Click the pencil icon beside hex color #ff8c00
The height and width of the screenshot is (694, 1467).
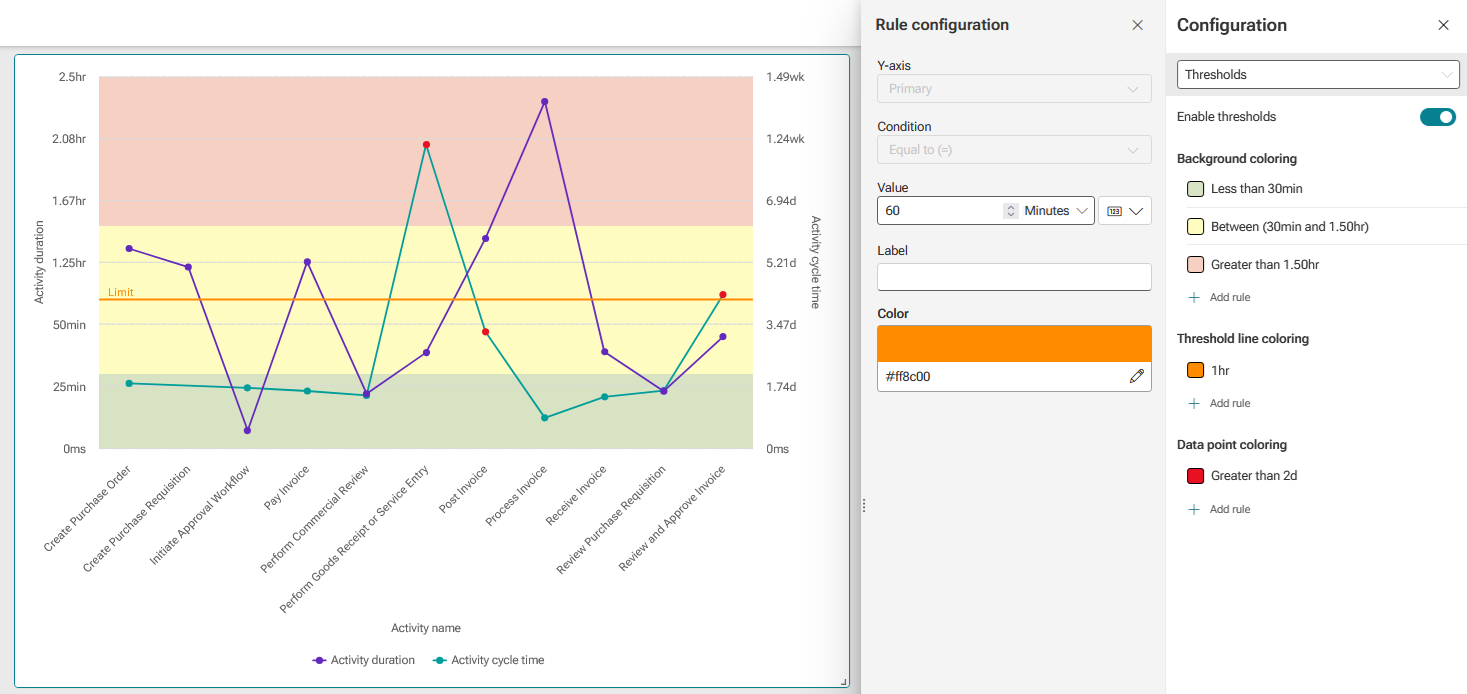click(x=1137, y=376)
